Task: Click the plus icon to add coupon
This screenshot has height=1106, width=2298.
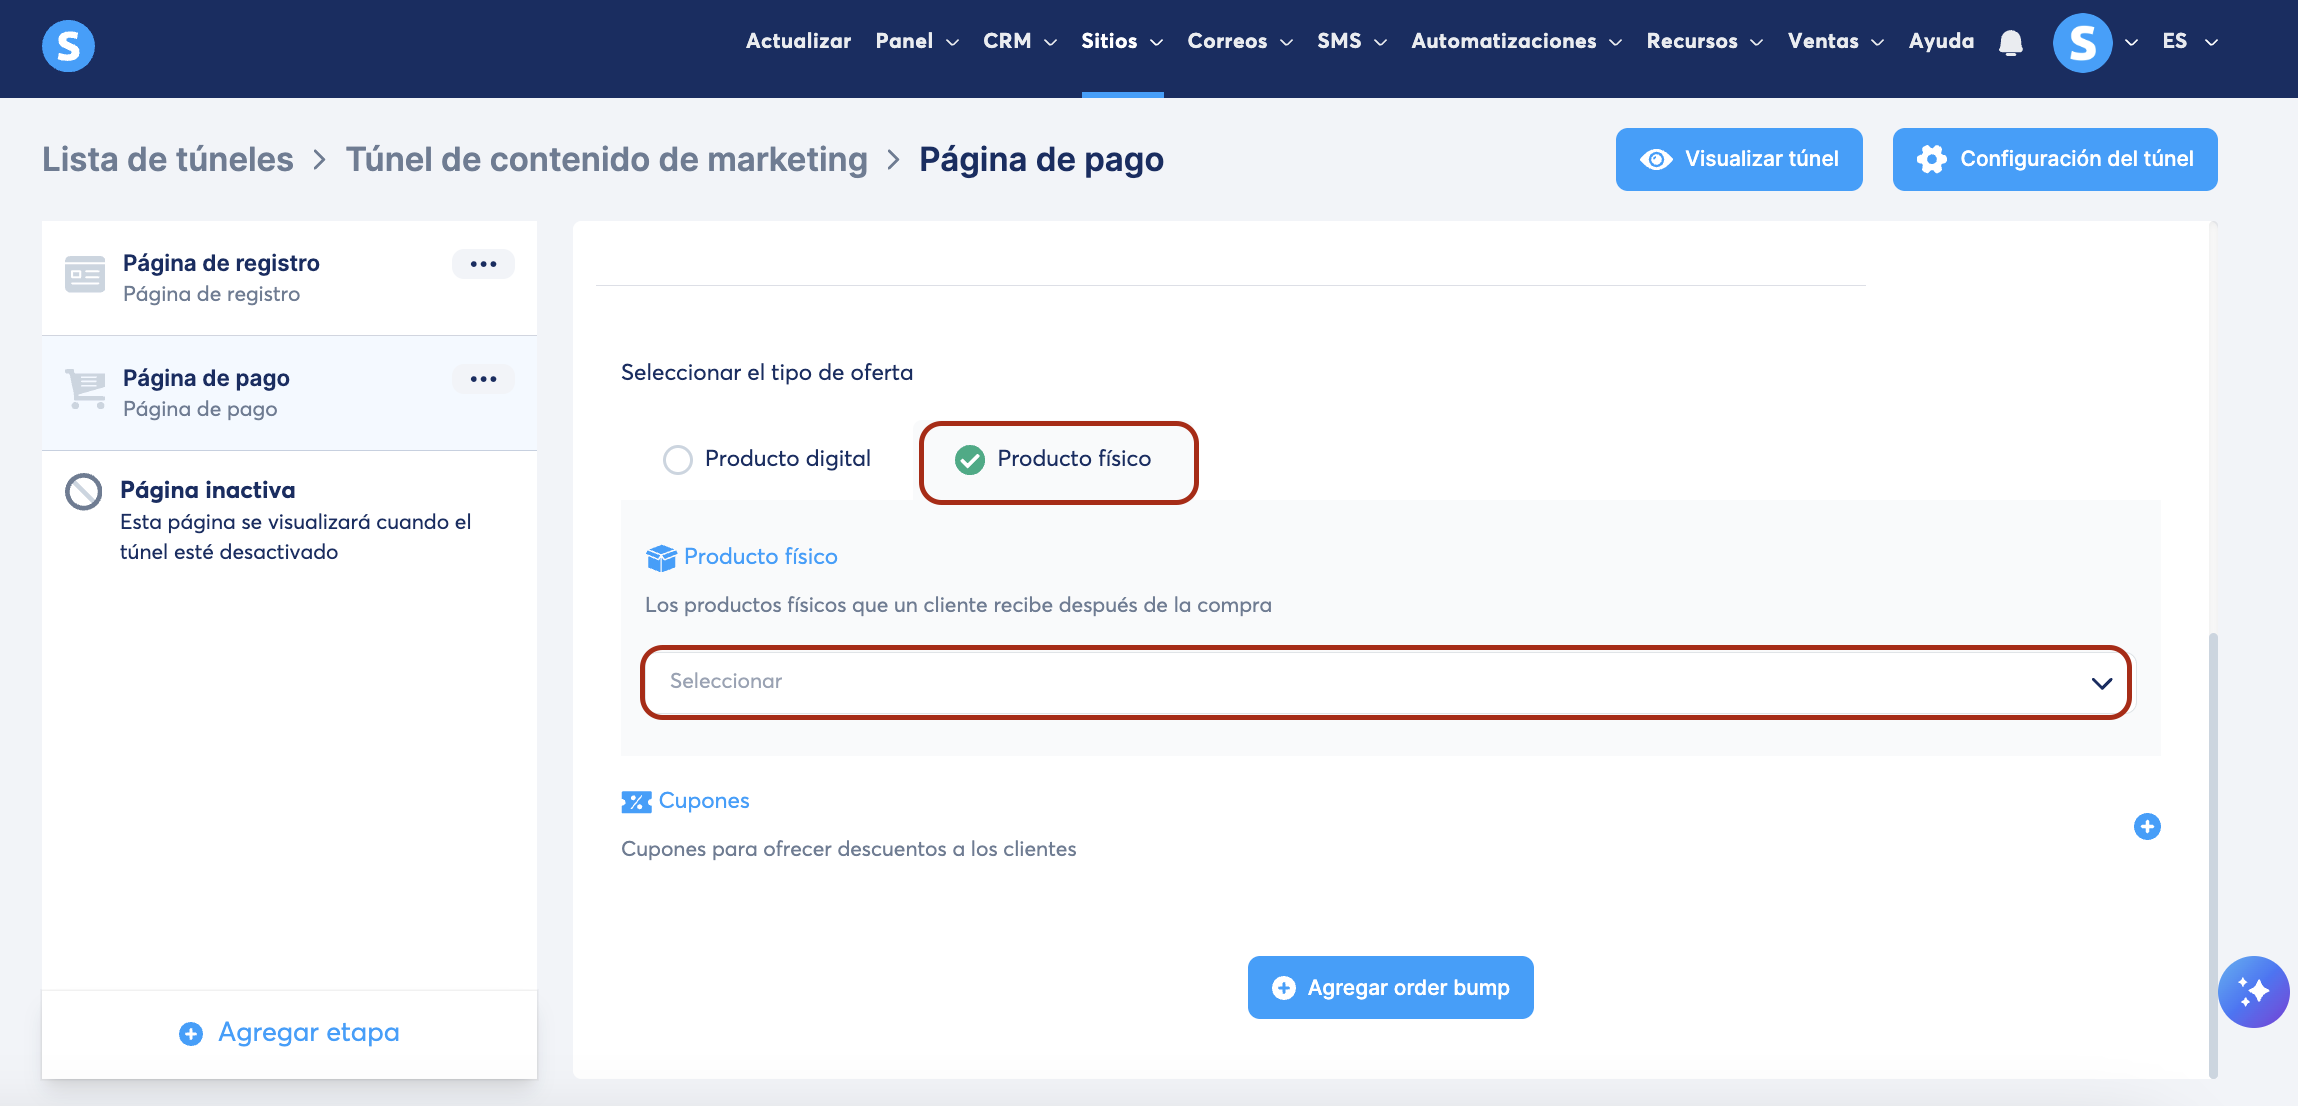Action: 2146,826
